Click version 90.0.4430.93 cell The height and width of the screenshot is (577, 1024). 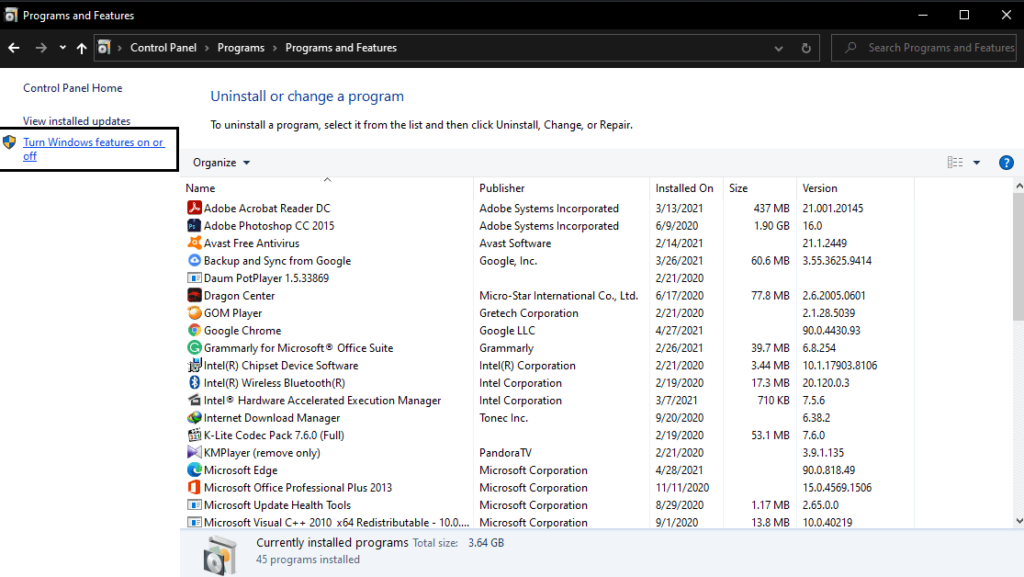(x=831, y=330)
